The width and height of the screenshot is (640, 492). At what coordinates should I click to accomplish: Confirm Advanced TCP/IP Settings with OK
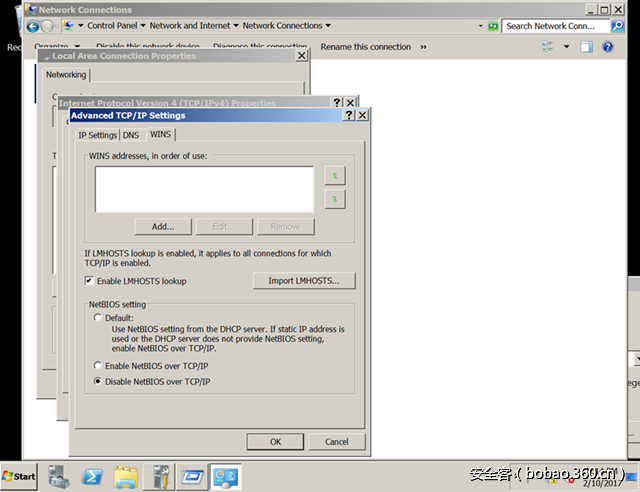275,442
